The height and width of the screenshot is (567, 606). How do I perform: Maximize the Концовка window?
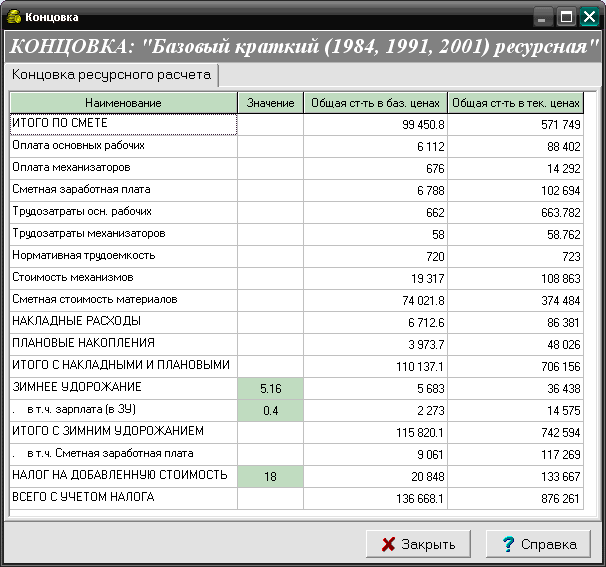click(x=566, y=17)
